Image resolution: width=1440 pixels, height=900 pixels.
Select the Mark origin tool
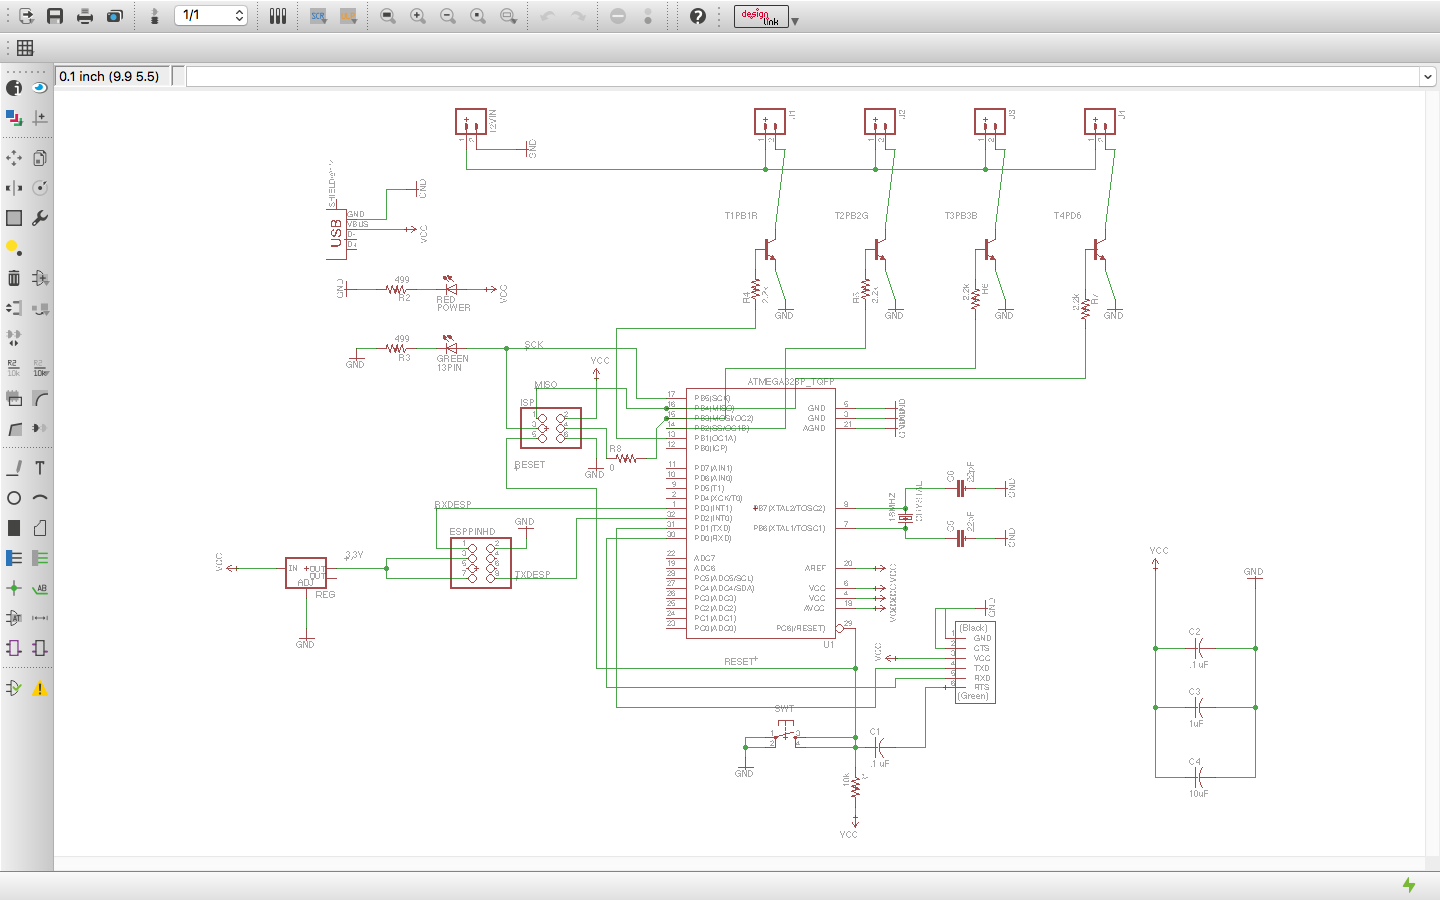[x=40, y=118]
